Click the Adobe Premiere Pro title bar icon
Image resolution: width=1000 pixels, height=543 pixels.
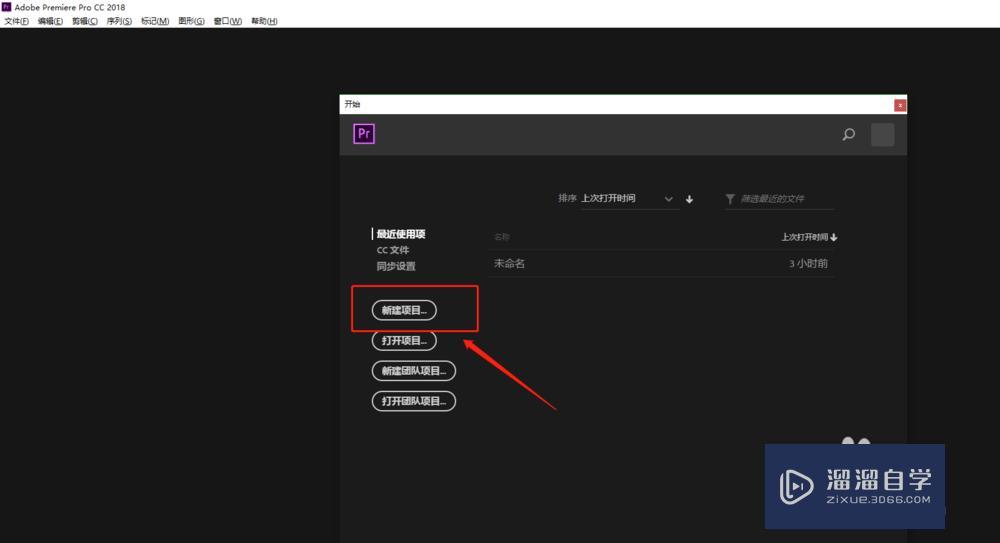point(6,7)
